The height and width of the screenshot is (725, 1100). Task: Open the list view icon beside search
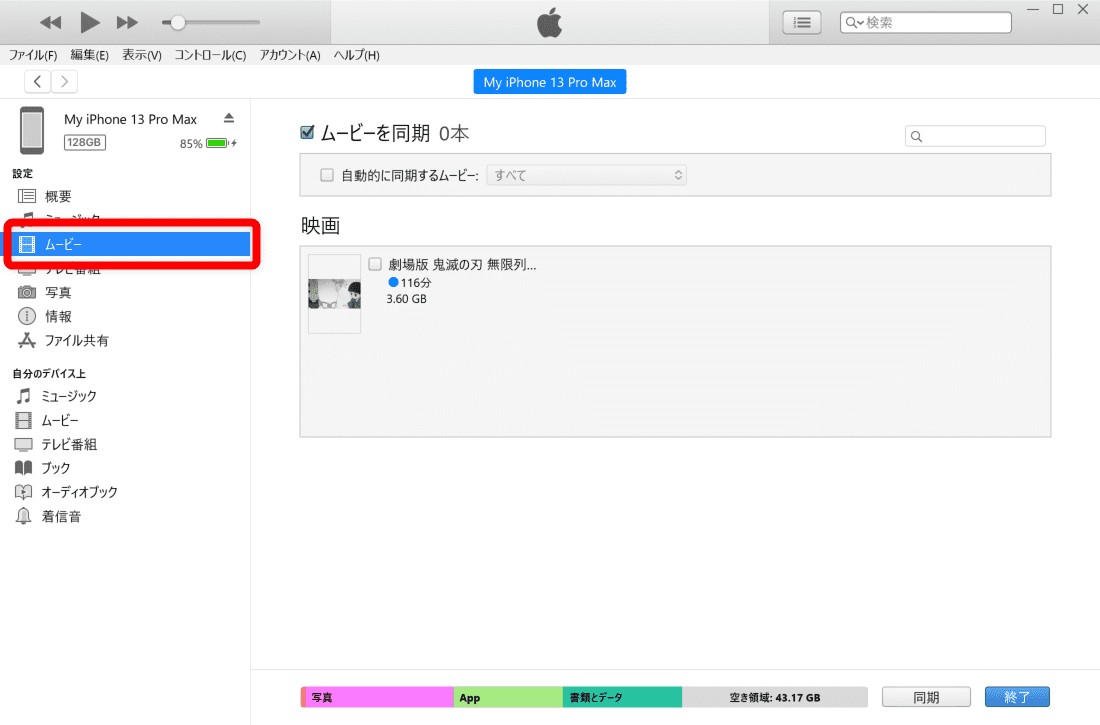pyautogui.click(x=802, y=22)
